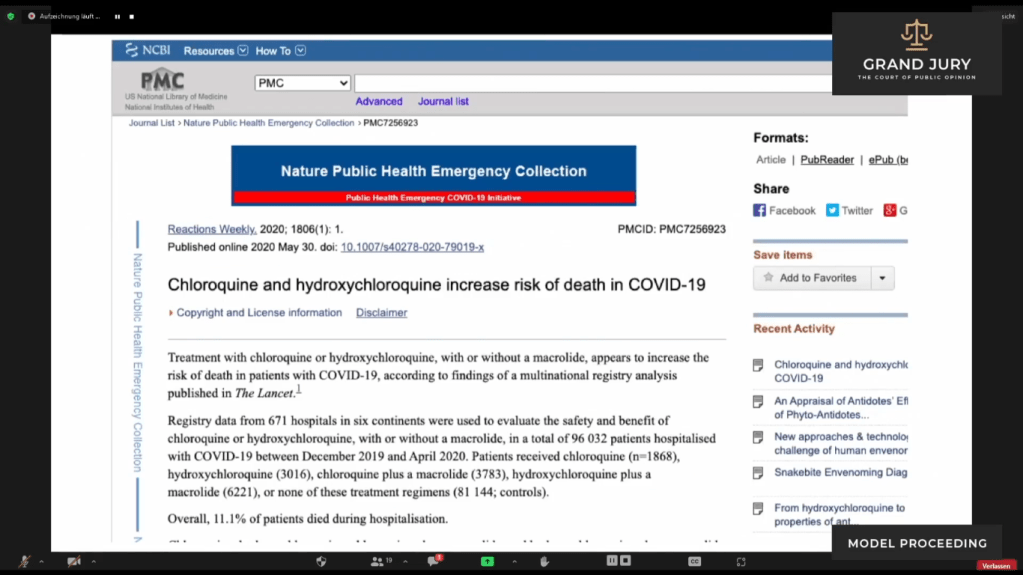Image resolution: width=1023 pixels, height=575 pixels.
Task: Open the PMC database selector
Action: (x=302, y=83)
